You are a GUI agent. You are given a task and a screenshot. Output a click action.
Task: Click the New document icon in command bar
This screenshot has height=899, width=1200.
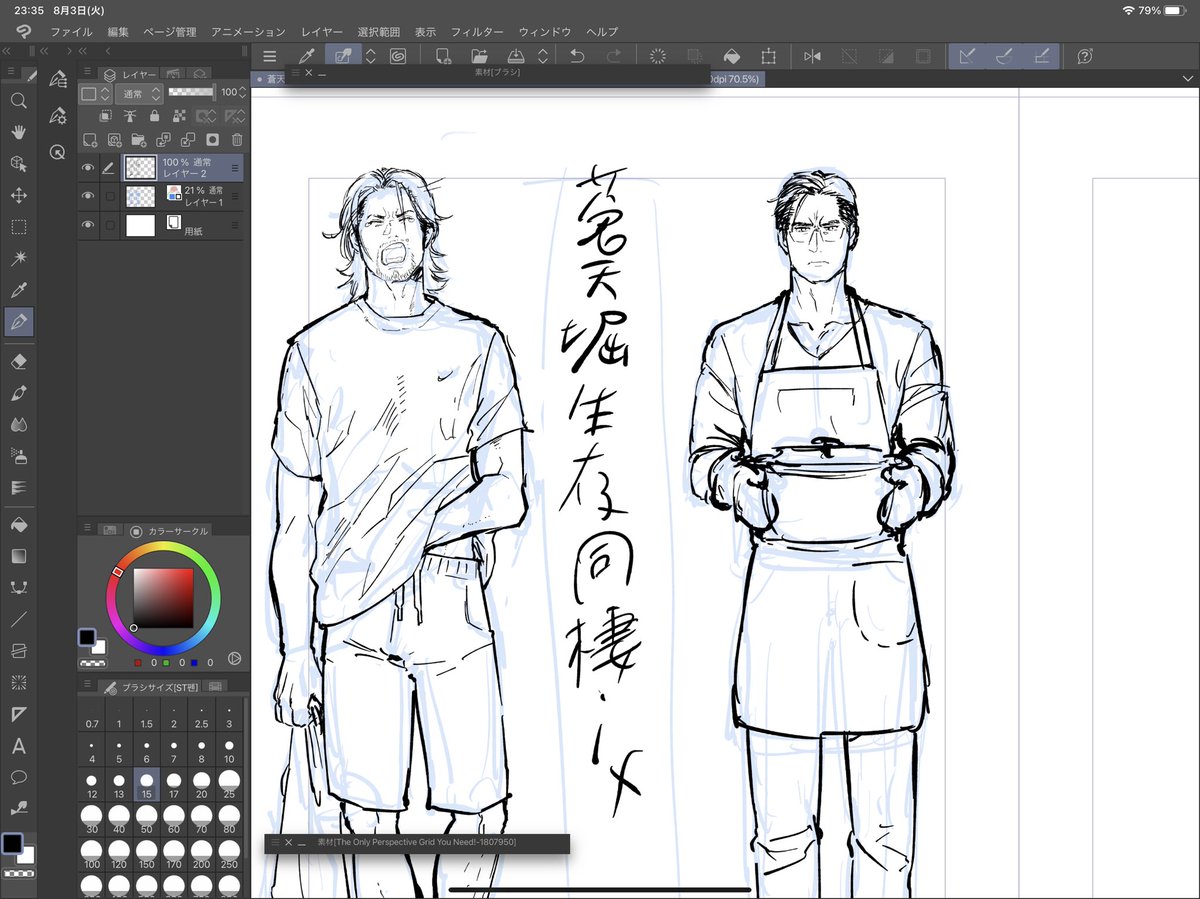[442, 56]
